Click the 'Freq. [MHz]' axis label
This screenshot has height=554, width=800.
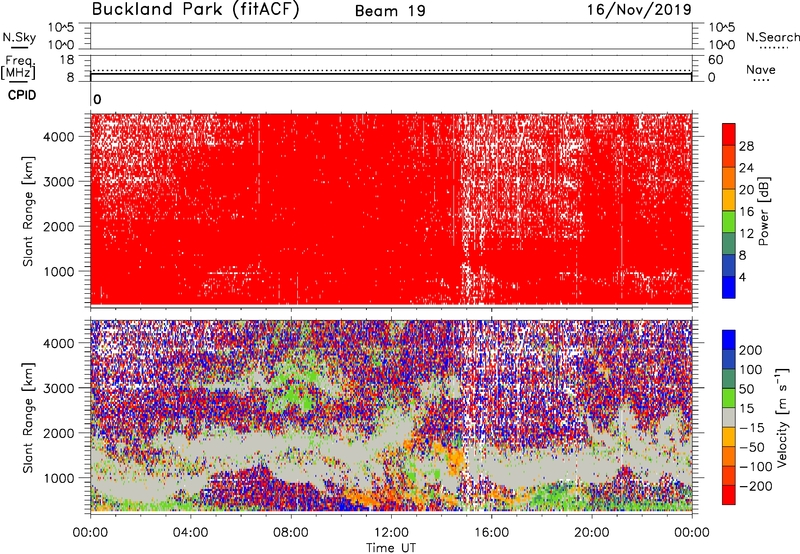tap(18, 68)
